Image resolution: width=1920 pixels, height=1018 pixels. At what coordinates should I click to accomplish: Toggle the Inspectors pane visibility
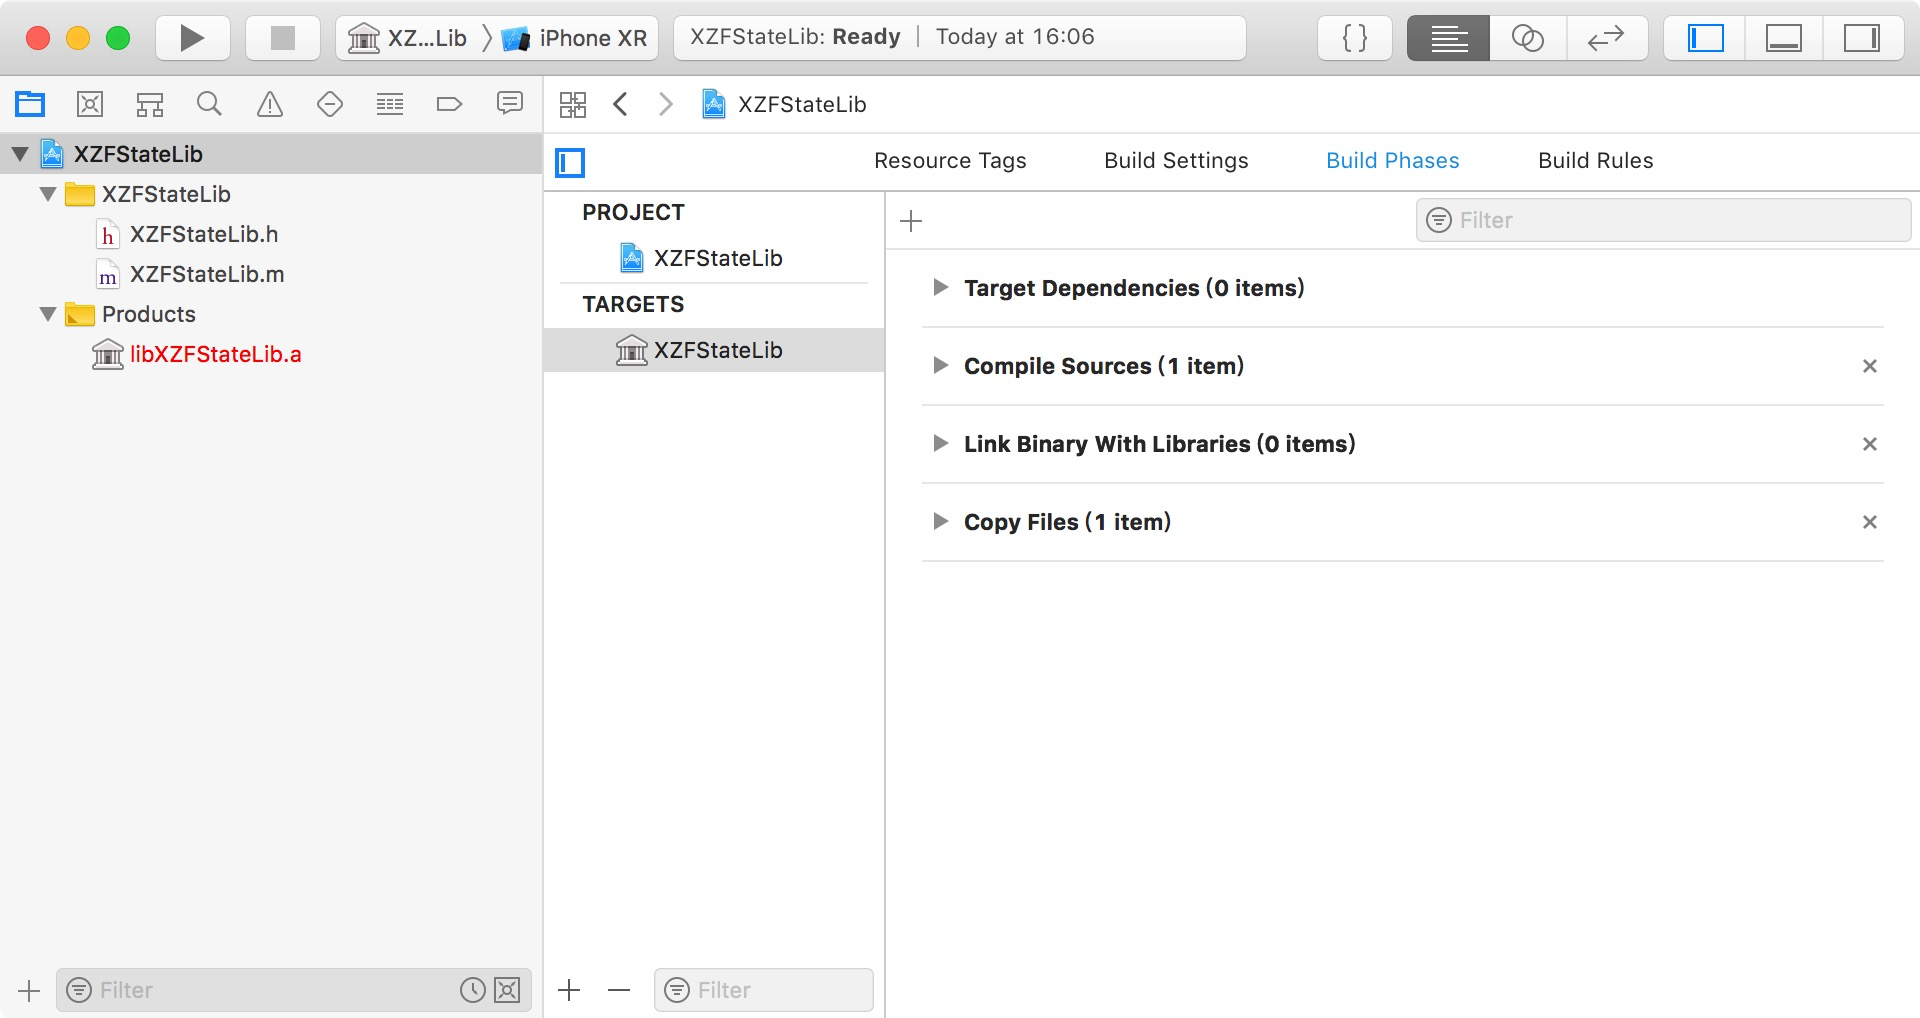tap(1862, 38)
